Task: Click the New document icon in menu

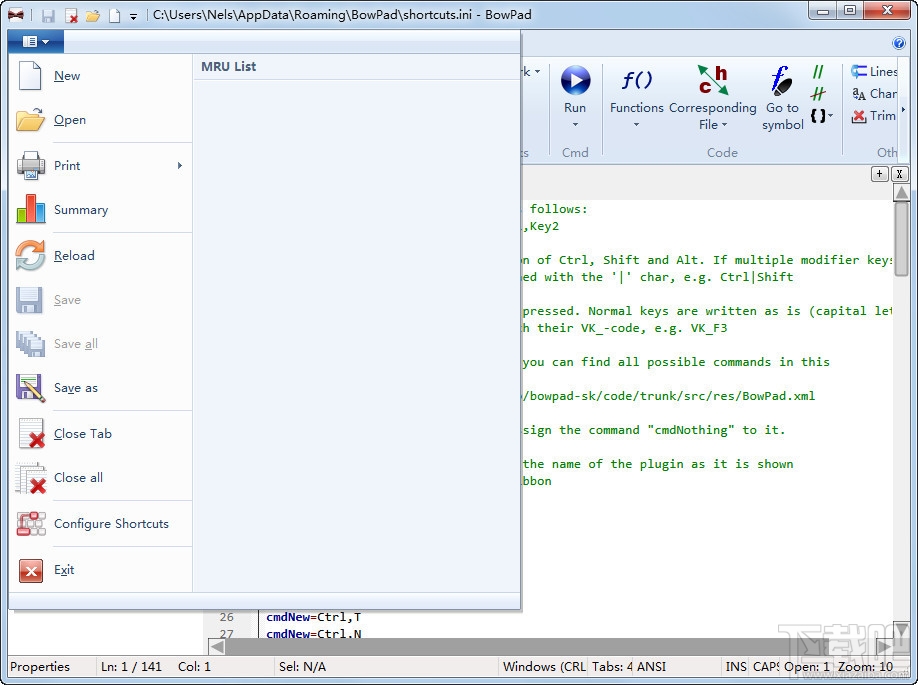Action: pos(30,76)
